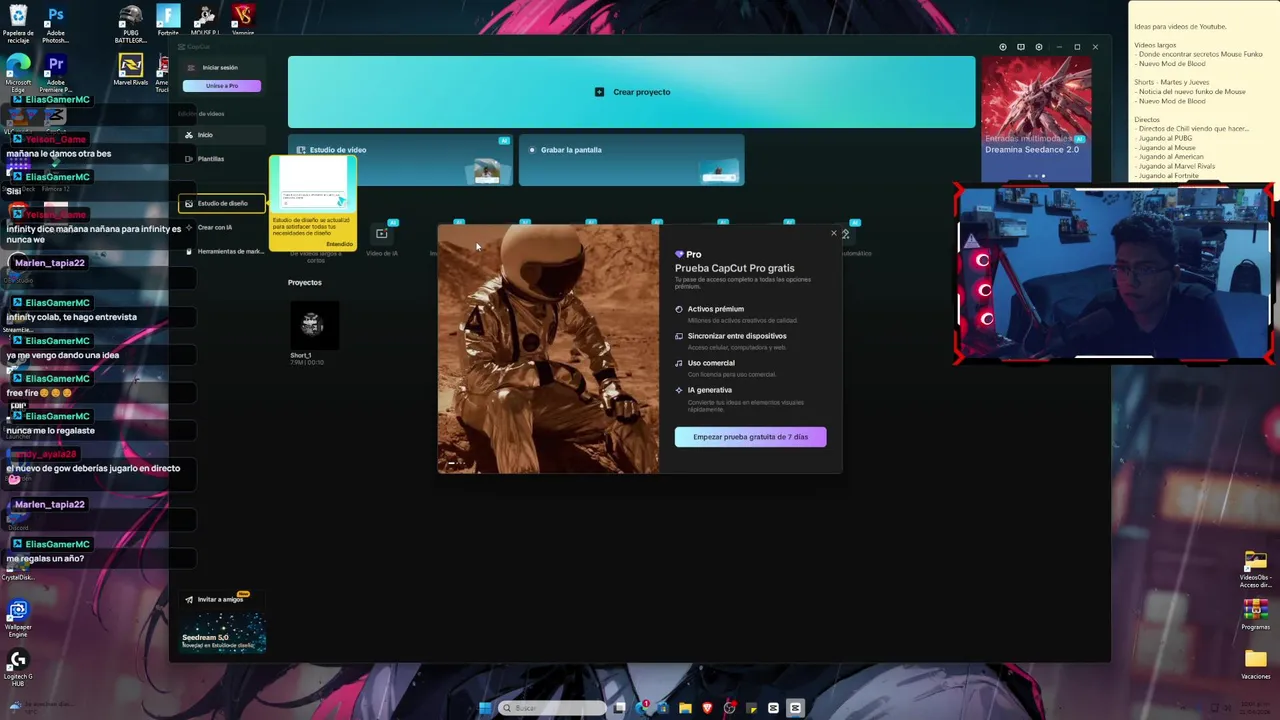Click the Inicio sidebar icon

click(188, 135)
